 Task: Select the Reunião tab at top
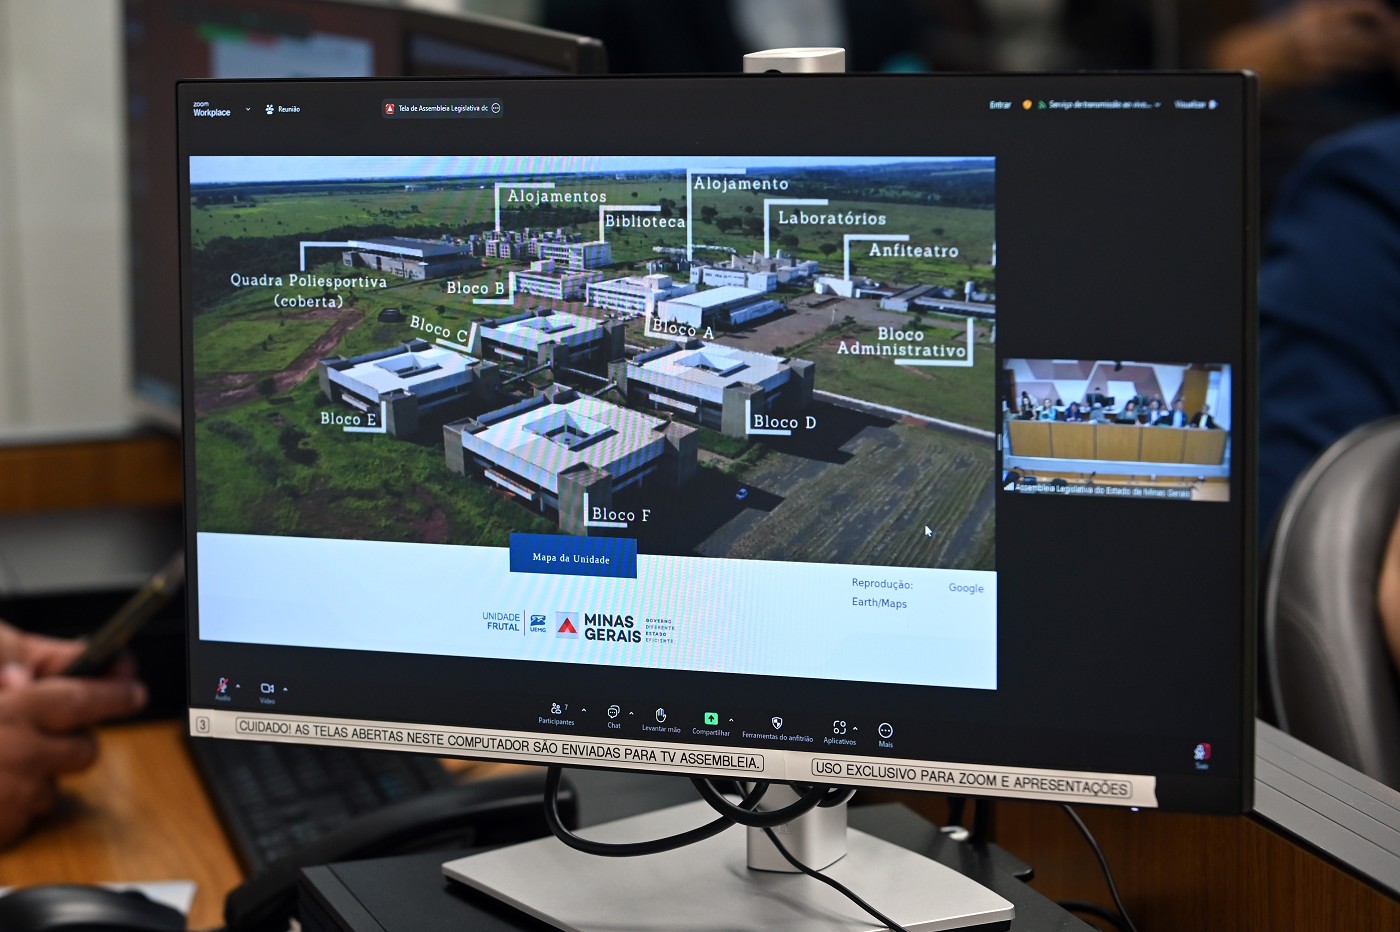coord(283,109)
